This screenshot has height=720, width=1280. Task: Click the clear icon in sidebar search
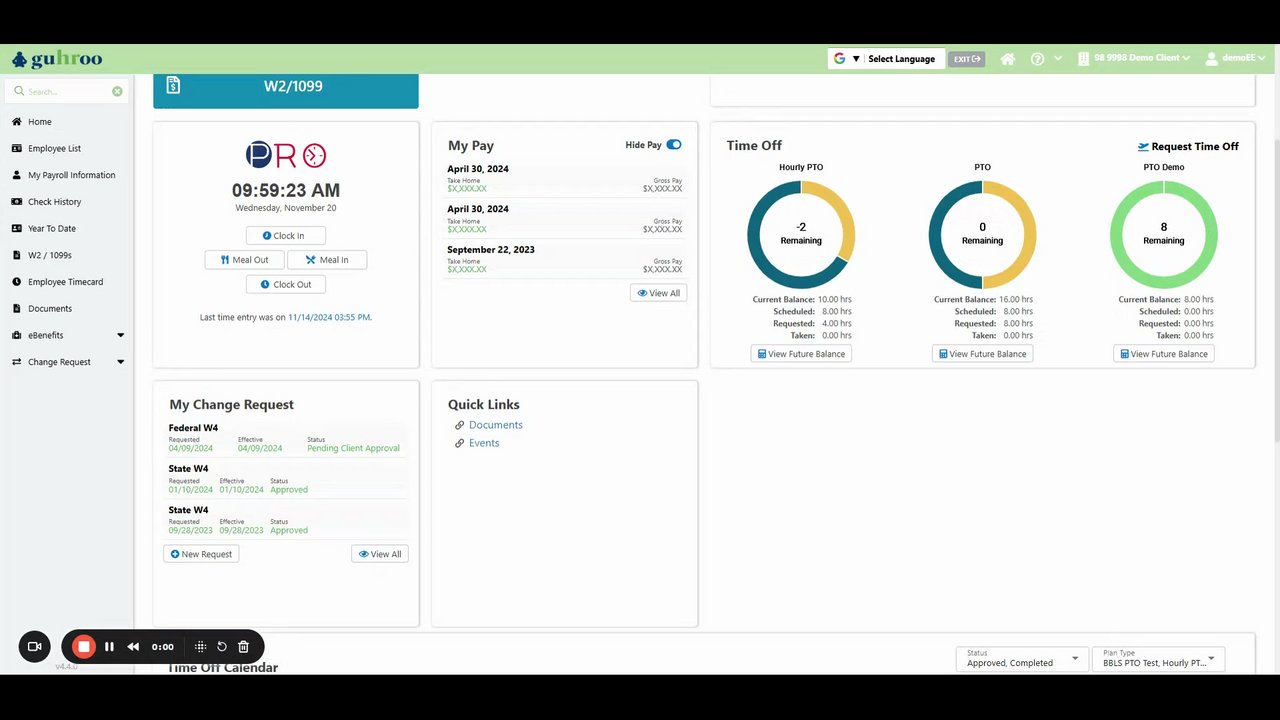117,91
